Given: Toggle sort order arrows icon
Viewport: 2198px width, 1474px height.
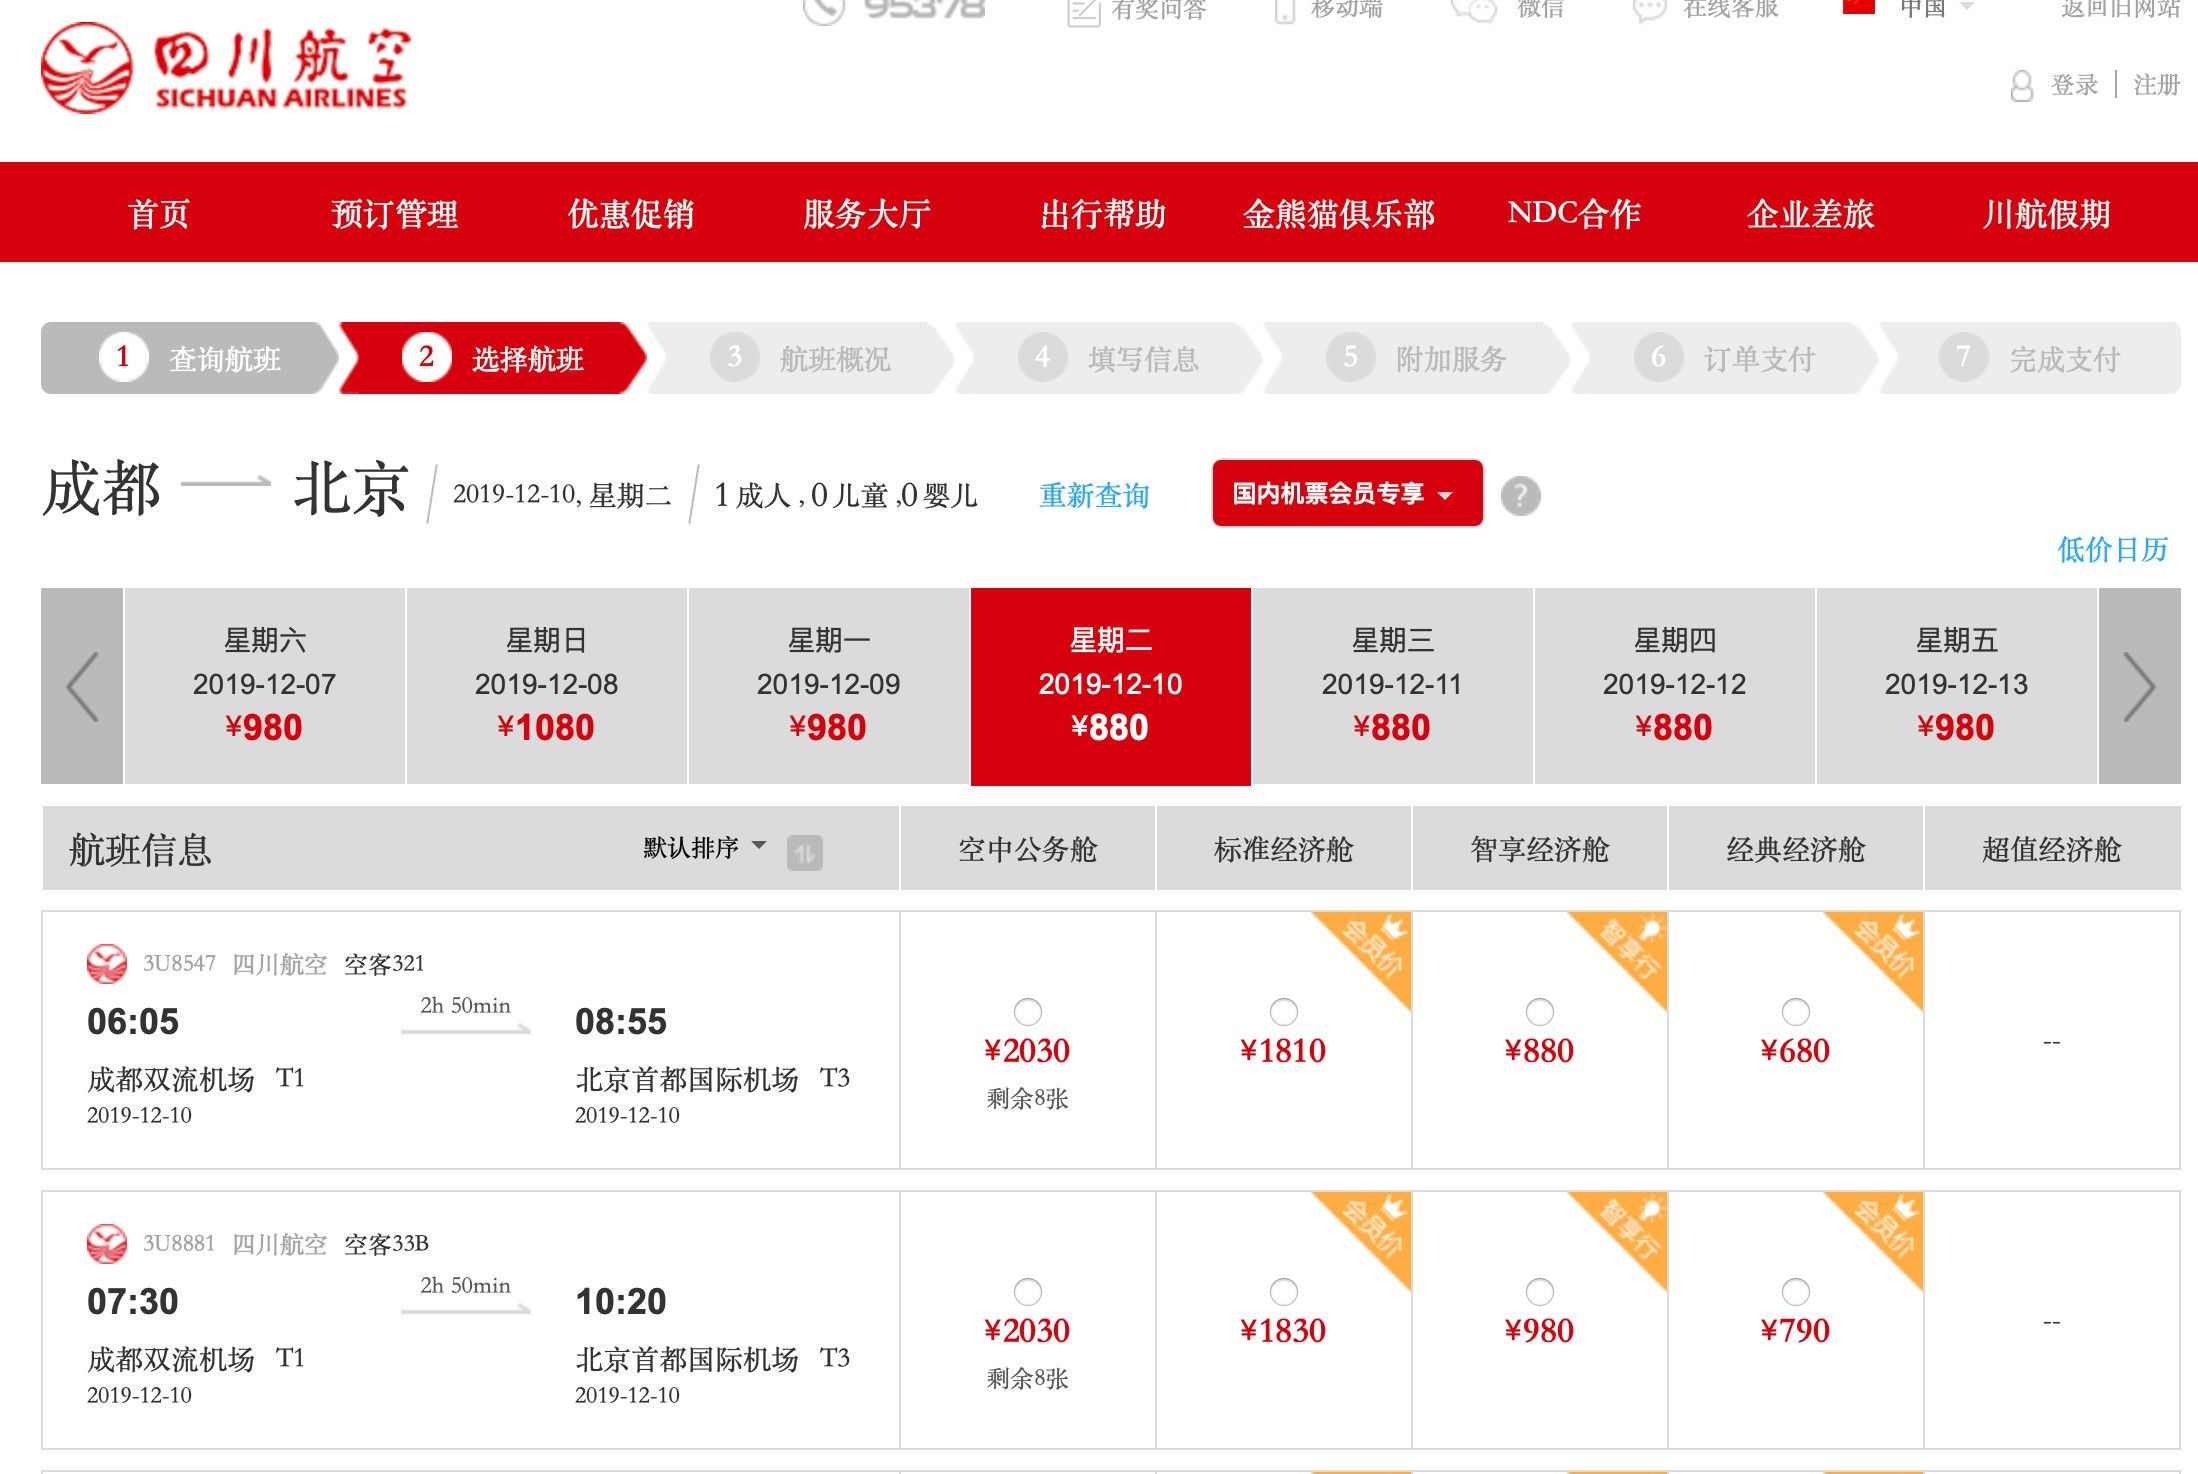Looking at the screenshot, I should (x=804, y=852).
